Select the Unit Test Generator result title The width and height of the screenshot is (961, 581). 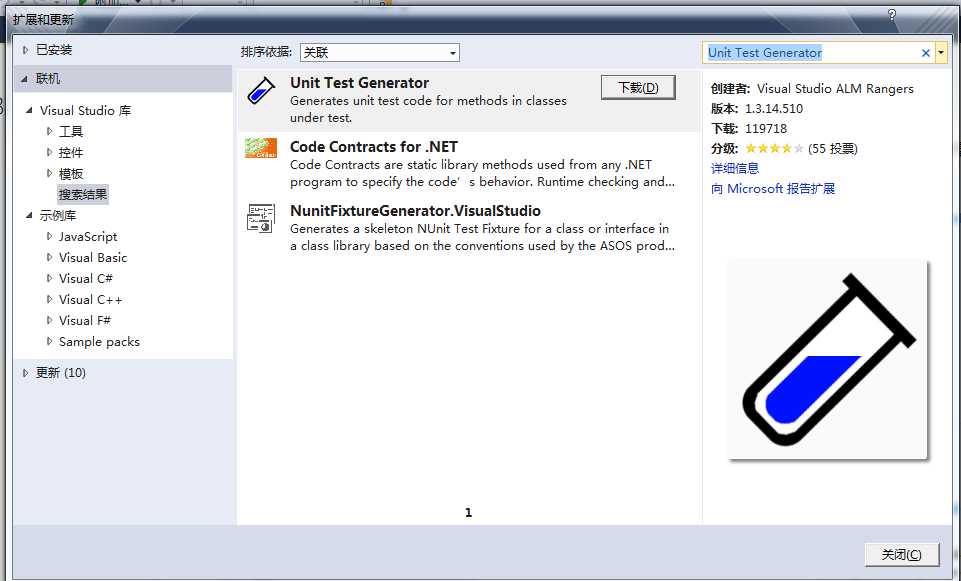coord(360,83)
